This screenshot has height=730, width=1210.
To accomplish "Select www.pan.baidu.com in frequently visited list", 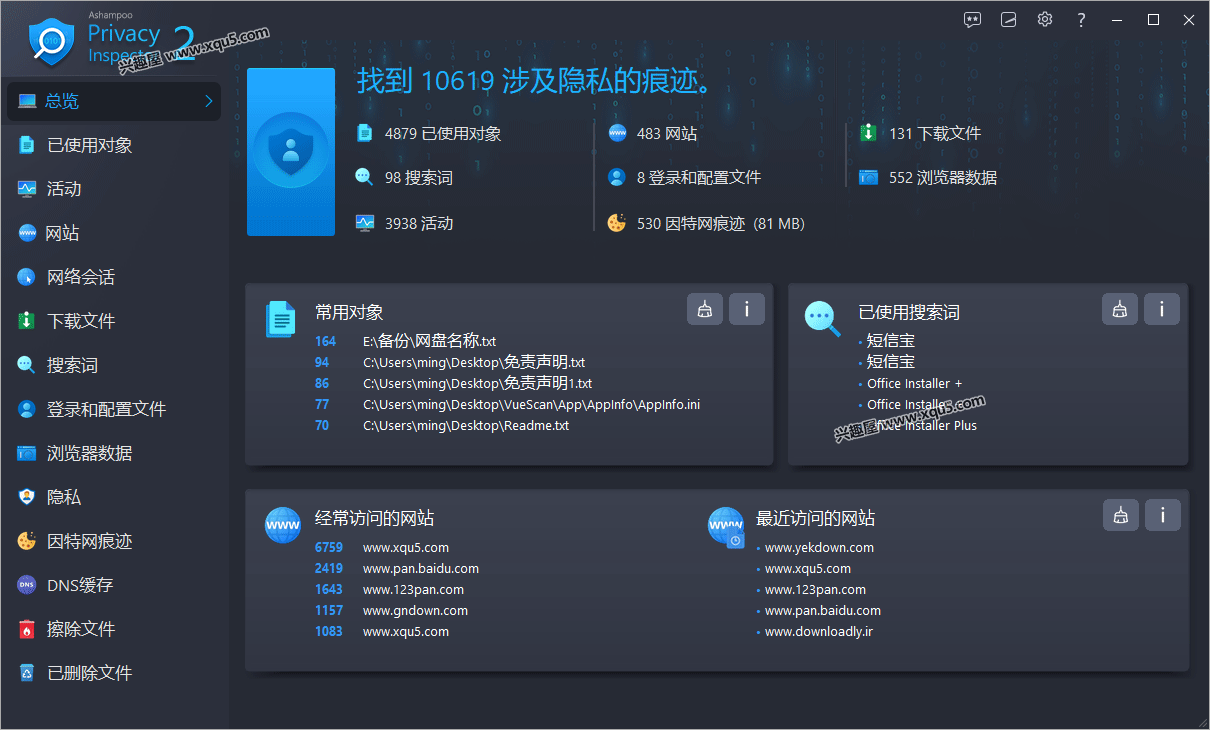I will (420, 569).
